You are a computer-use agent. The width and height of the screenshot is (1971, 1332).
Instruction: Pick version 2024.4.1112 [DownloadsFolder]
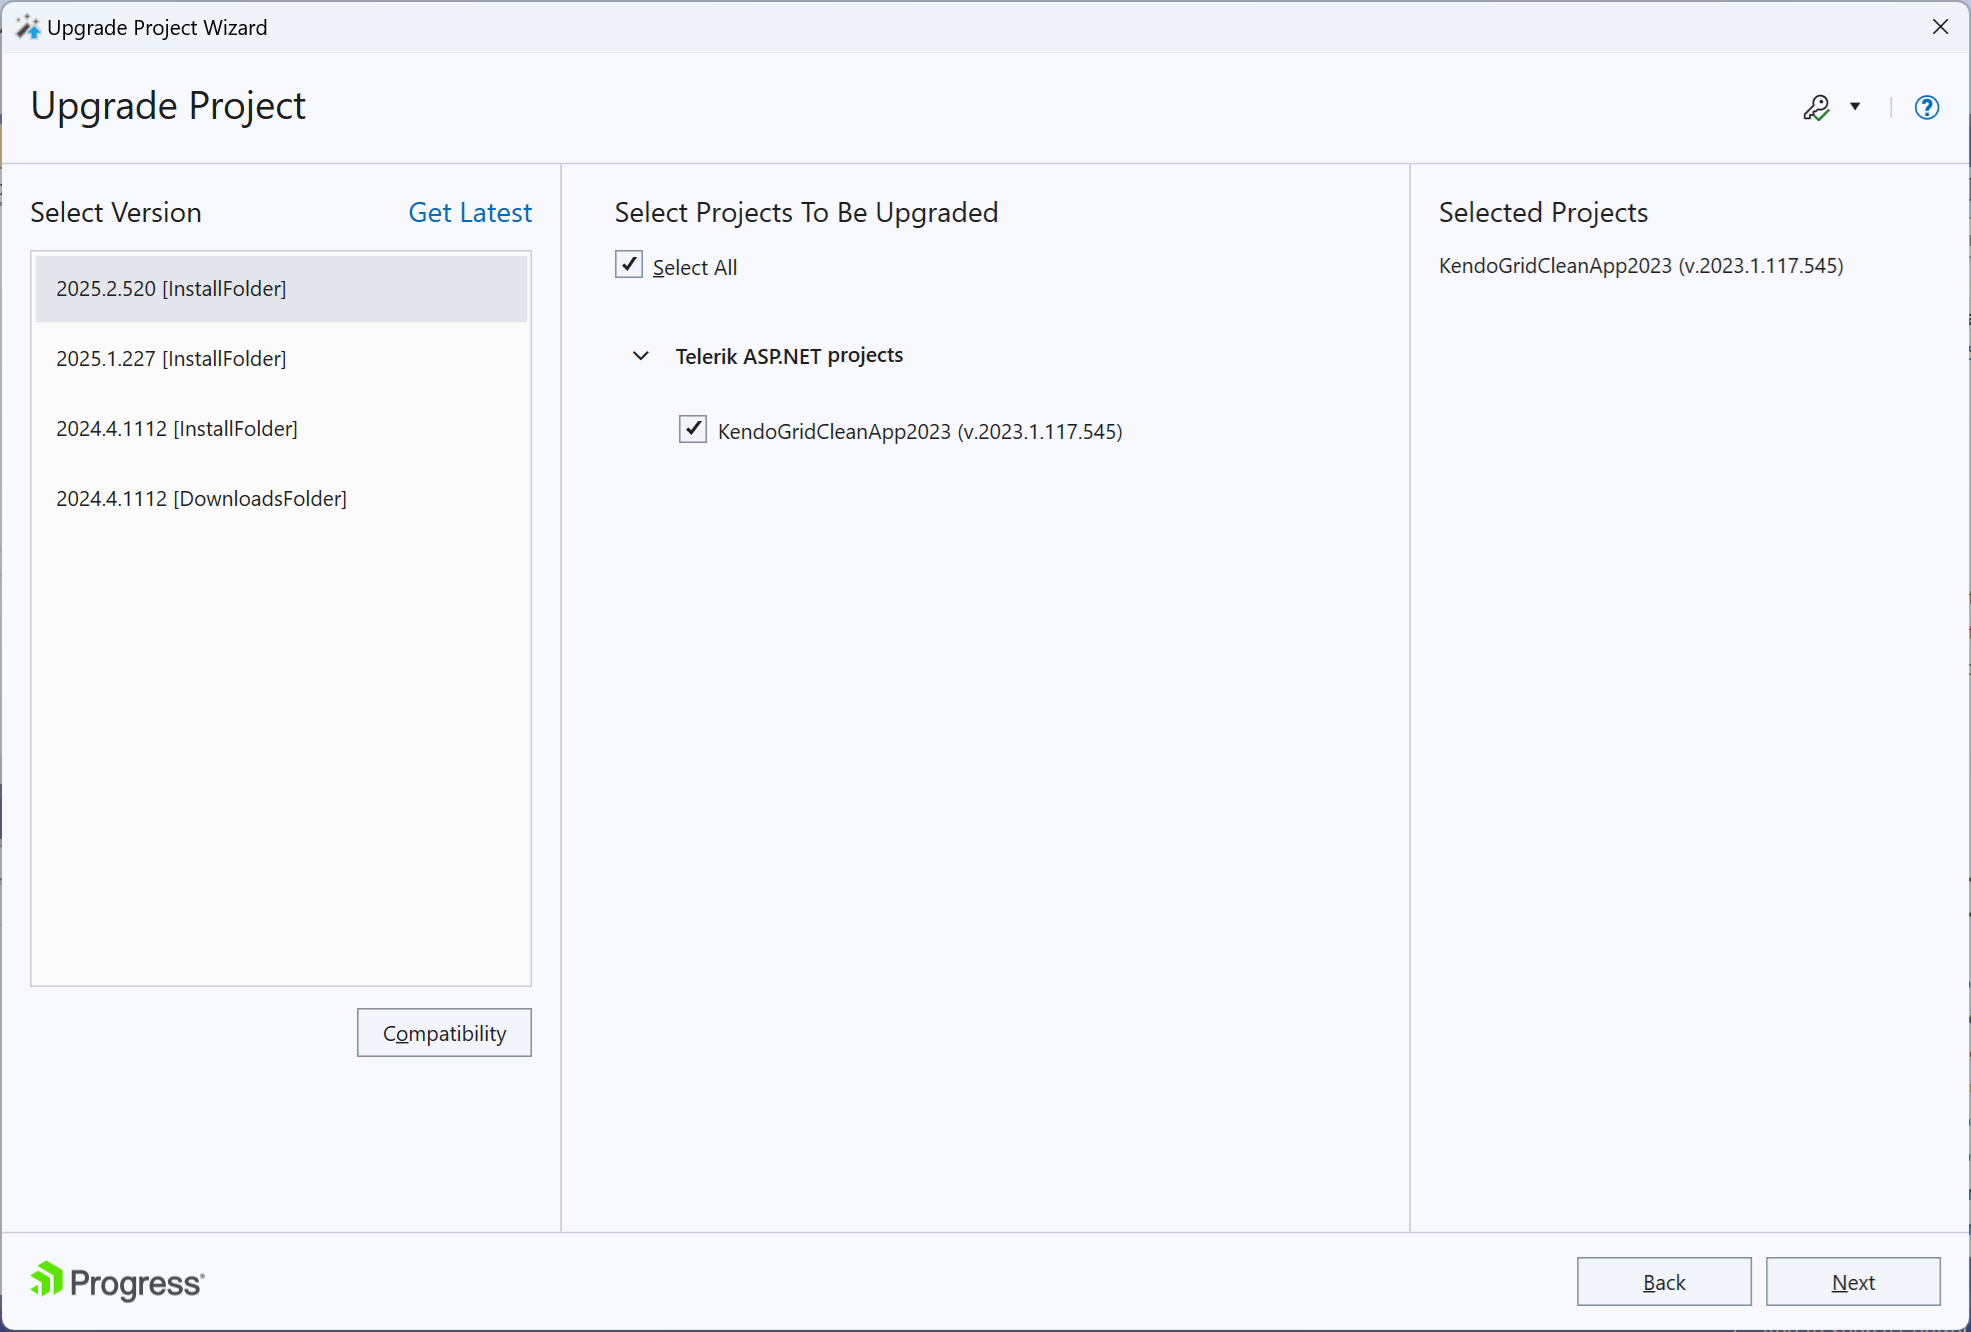point(201,499)
